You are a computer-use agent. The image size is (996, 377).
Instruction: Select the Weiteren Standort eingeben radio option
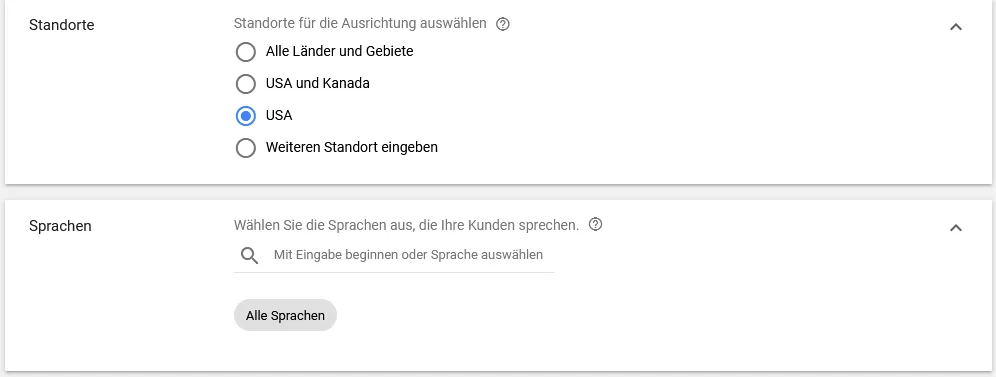coord(246,148)
